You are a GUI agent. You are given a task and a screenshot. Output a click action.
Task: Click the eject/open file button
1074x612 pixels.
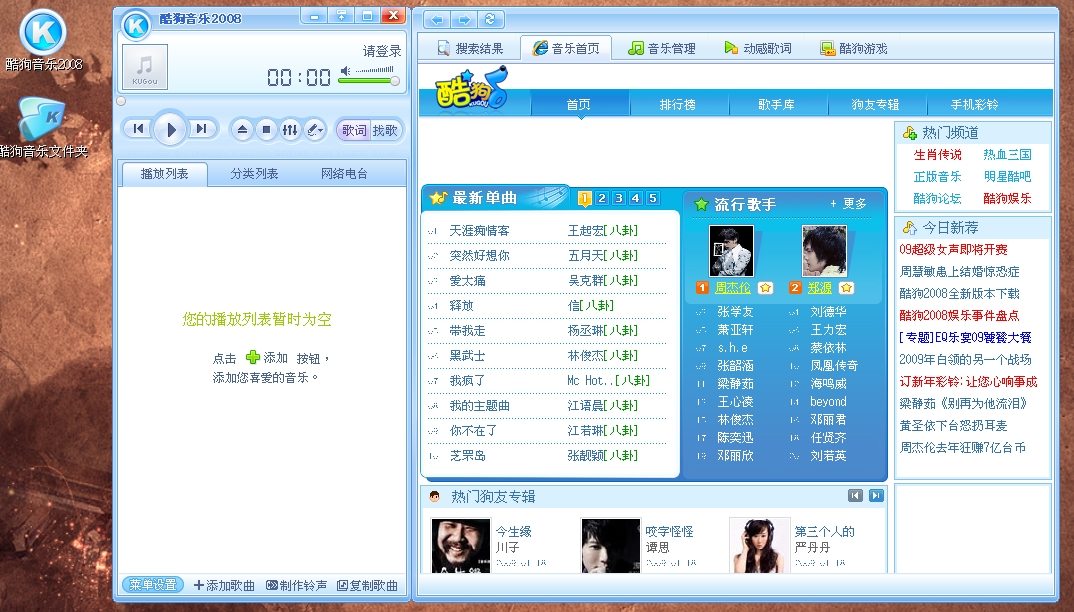[242, 130]
